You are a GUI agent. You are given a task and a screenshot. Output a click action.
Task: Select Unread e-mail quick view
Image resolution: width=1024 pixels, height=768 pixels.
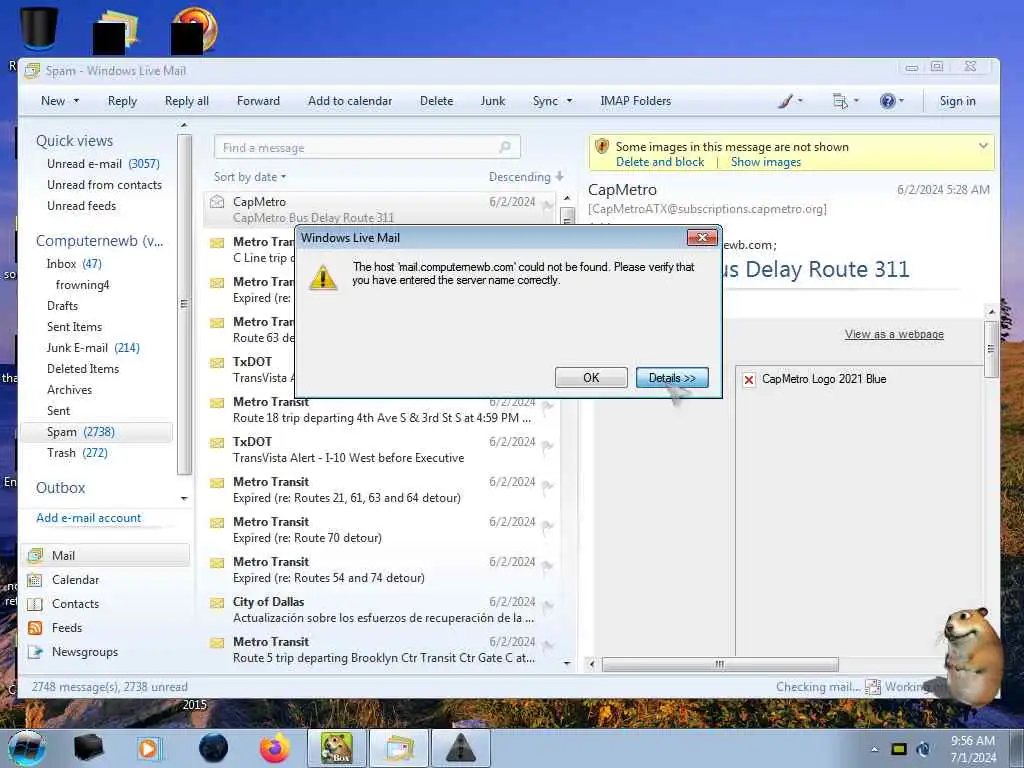[x=103, y=164]
